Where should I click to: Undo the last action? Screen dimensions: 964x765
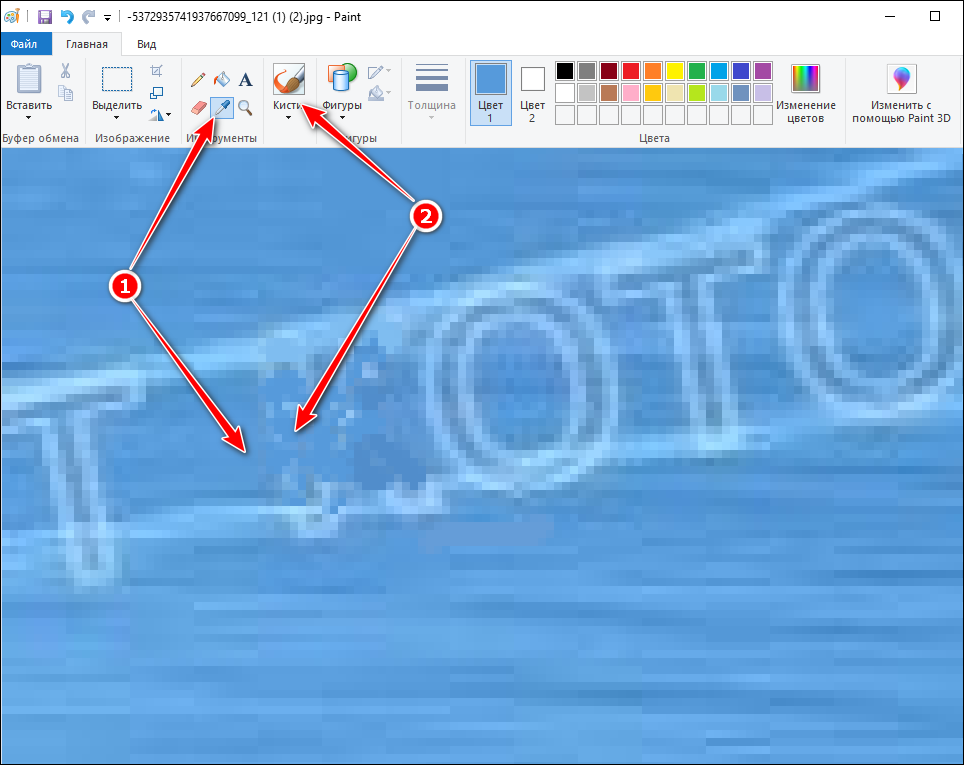67,16
